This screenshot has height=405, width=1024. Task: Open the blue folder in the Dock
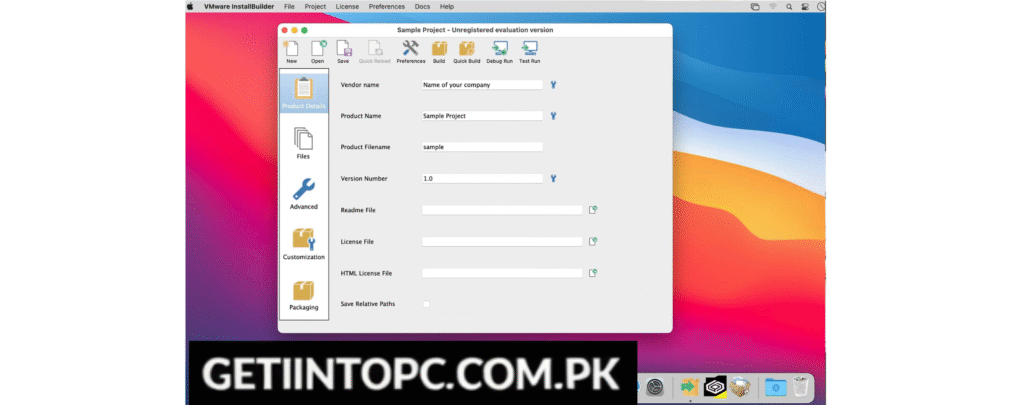(x=775, y=387)
